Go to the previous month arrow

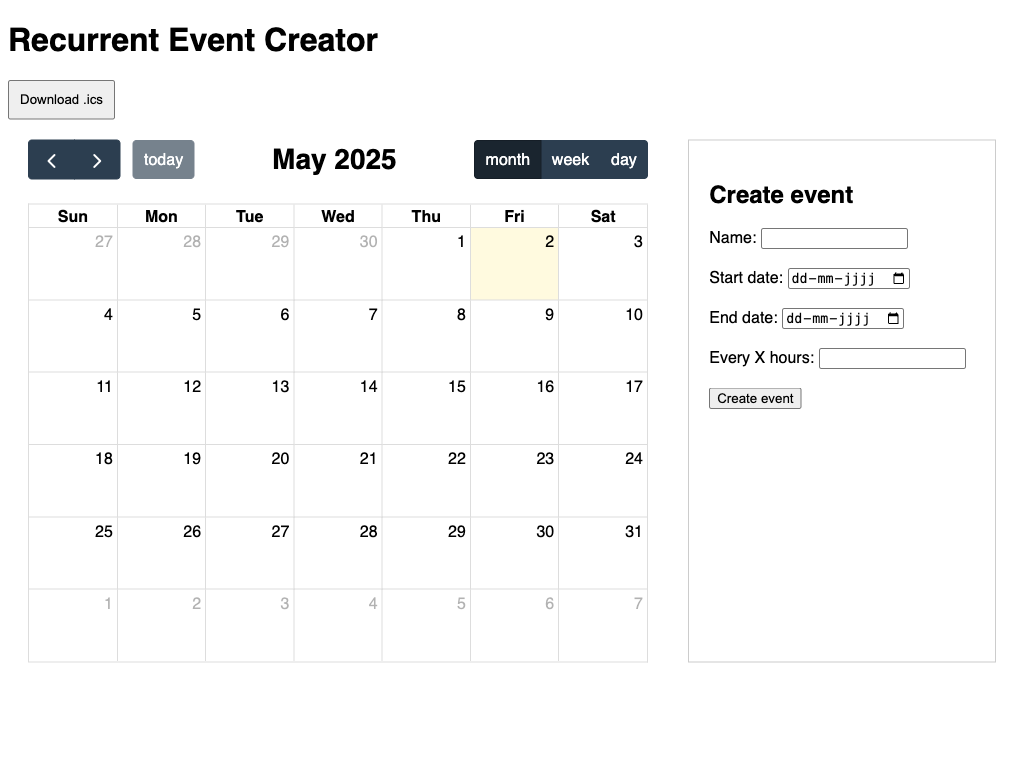pyautogui.click(x=52, y=160)
